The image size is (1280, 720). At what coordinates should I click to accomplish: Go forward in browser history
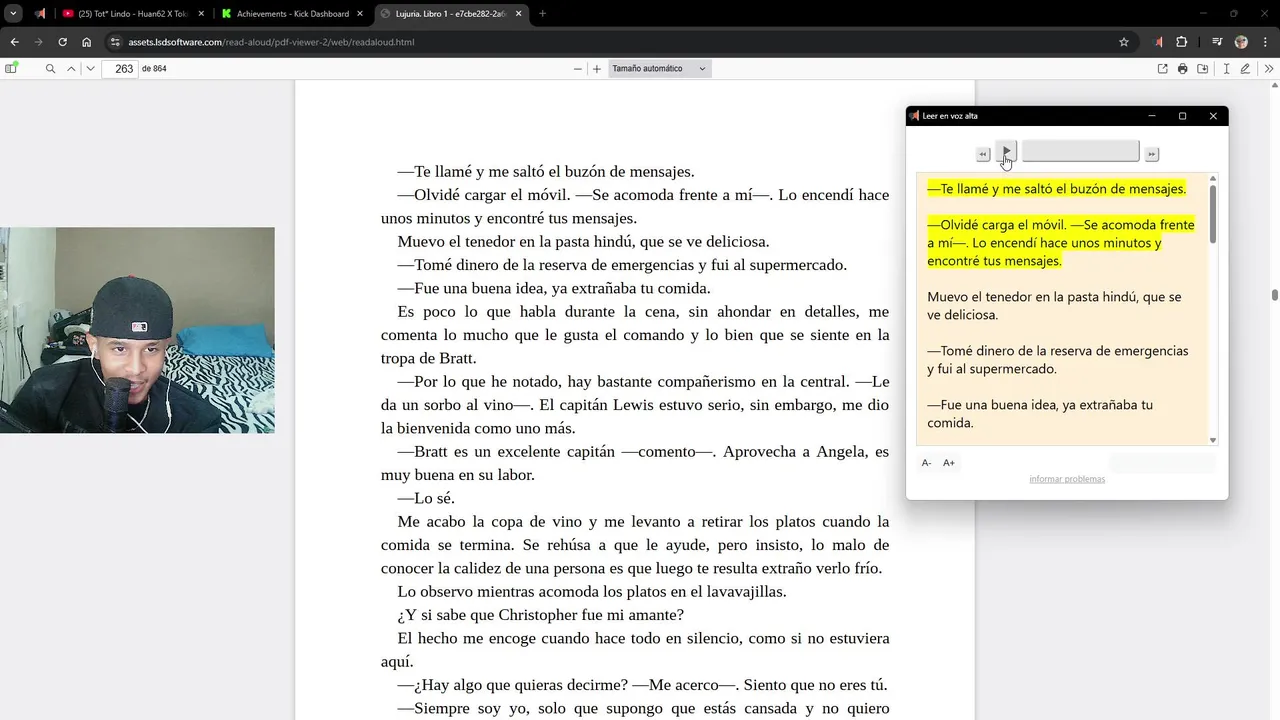38,42
